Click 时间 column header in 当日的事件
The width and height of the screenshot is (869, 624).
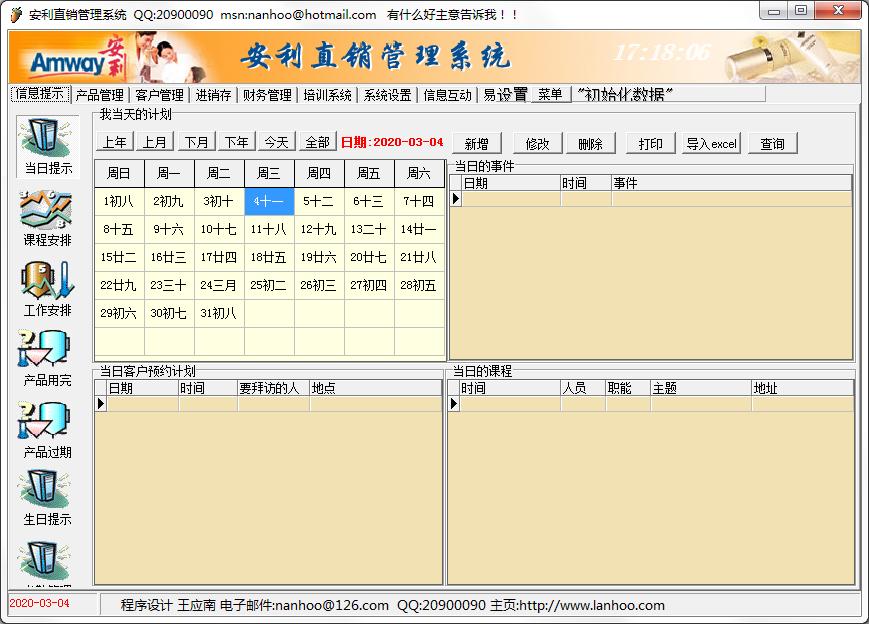click(x=586, y=183)
